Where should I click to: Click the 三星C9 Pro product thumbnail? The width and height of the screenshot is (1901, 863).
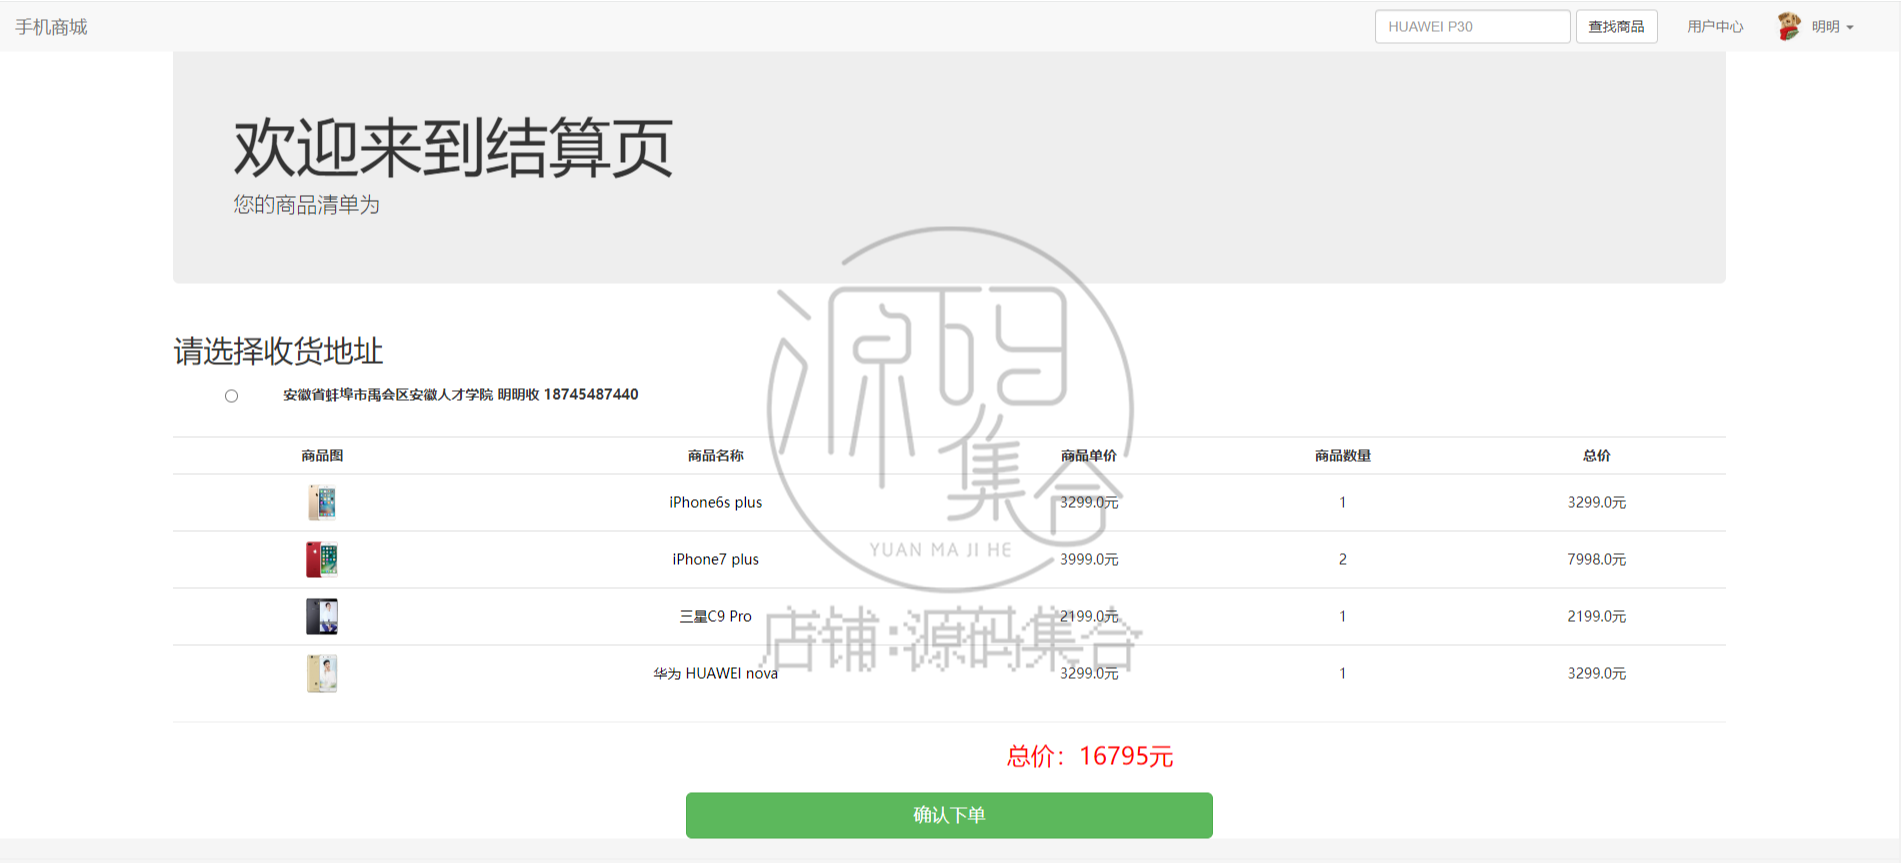322,616
